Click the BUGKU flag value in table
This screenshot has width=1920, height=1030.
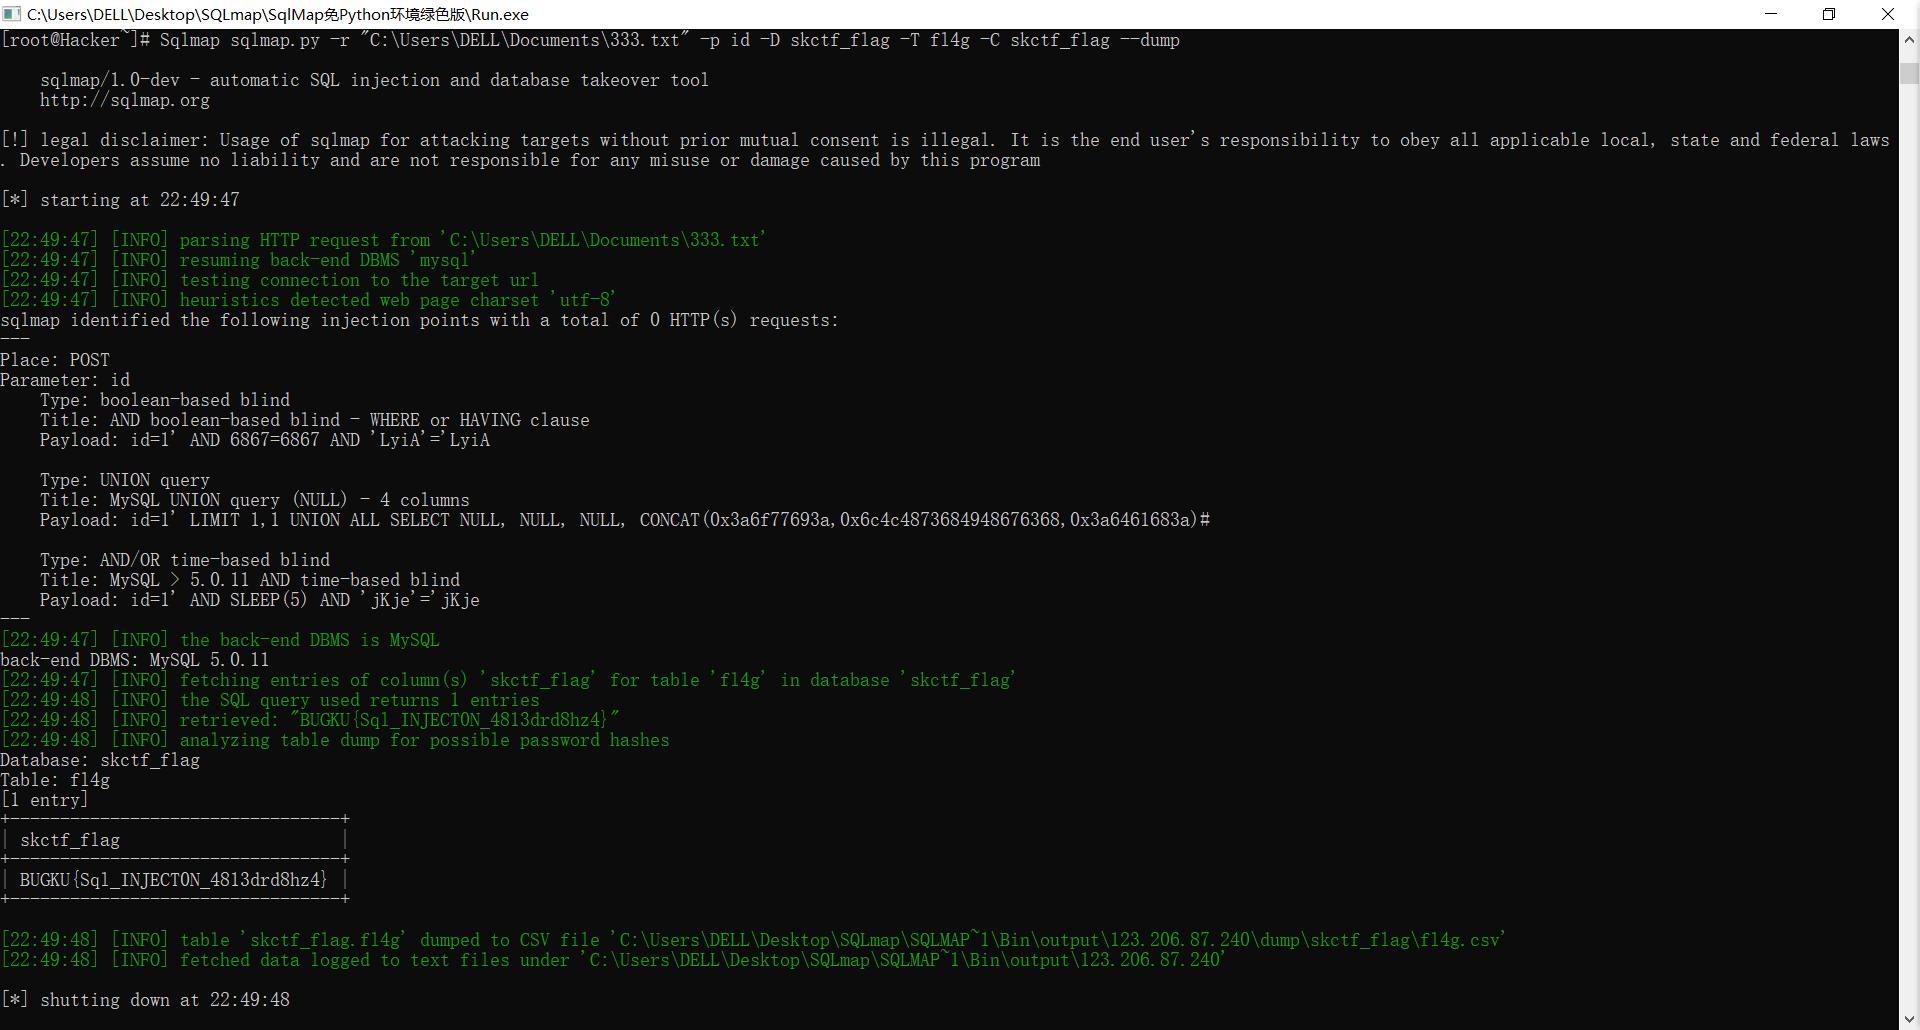(173, 880)
